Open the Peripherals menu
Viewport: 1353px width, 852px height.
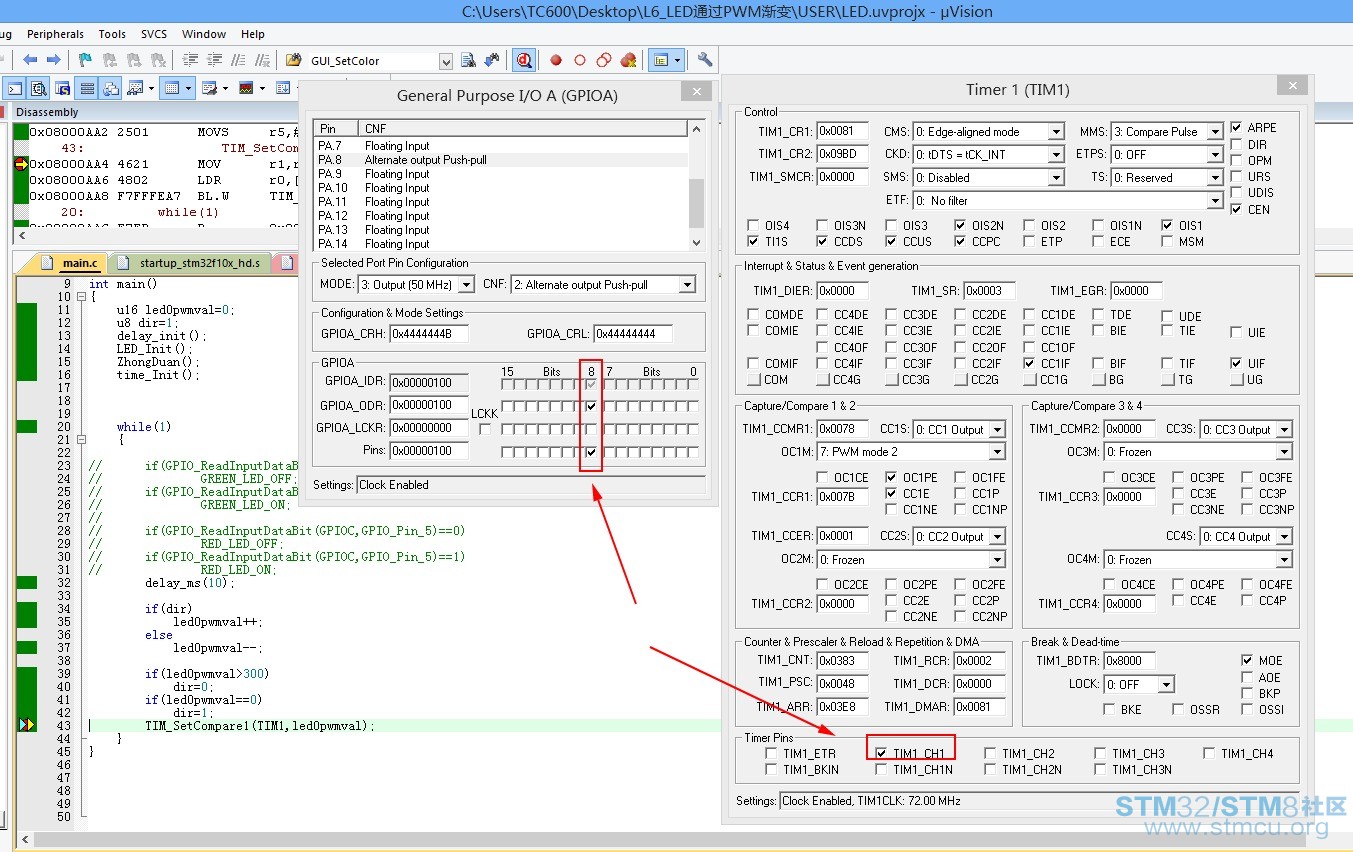pos(55,34)
